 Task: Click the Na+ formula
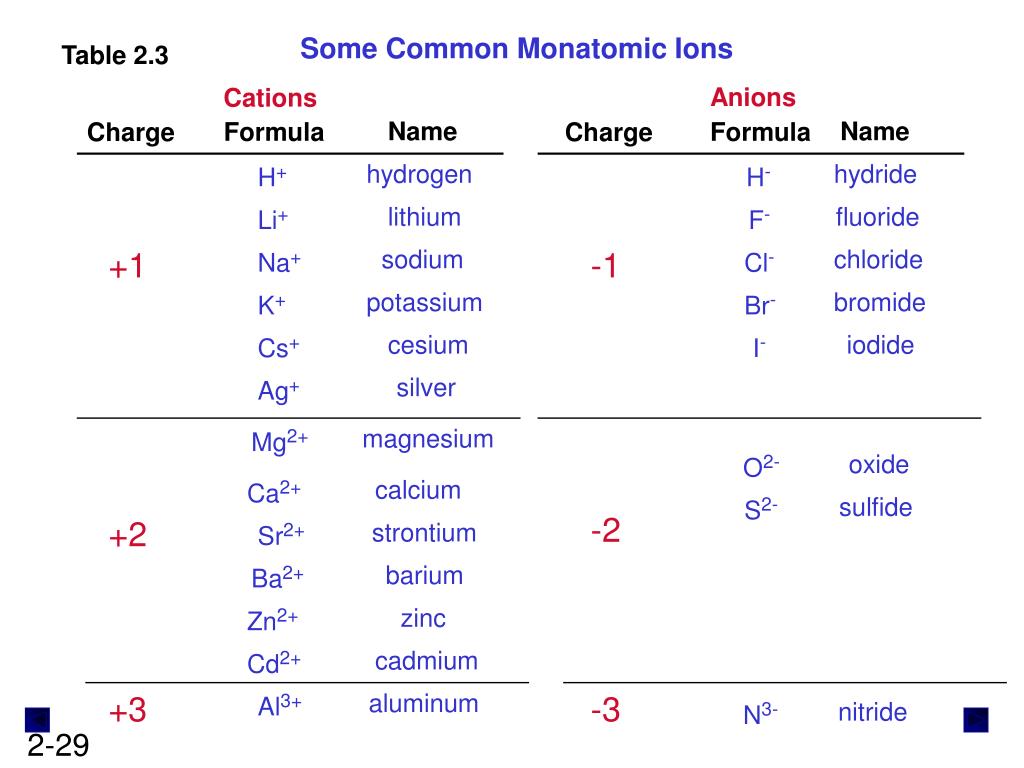point(279,263)
